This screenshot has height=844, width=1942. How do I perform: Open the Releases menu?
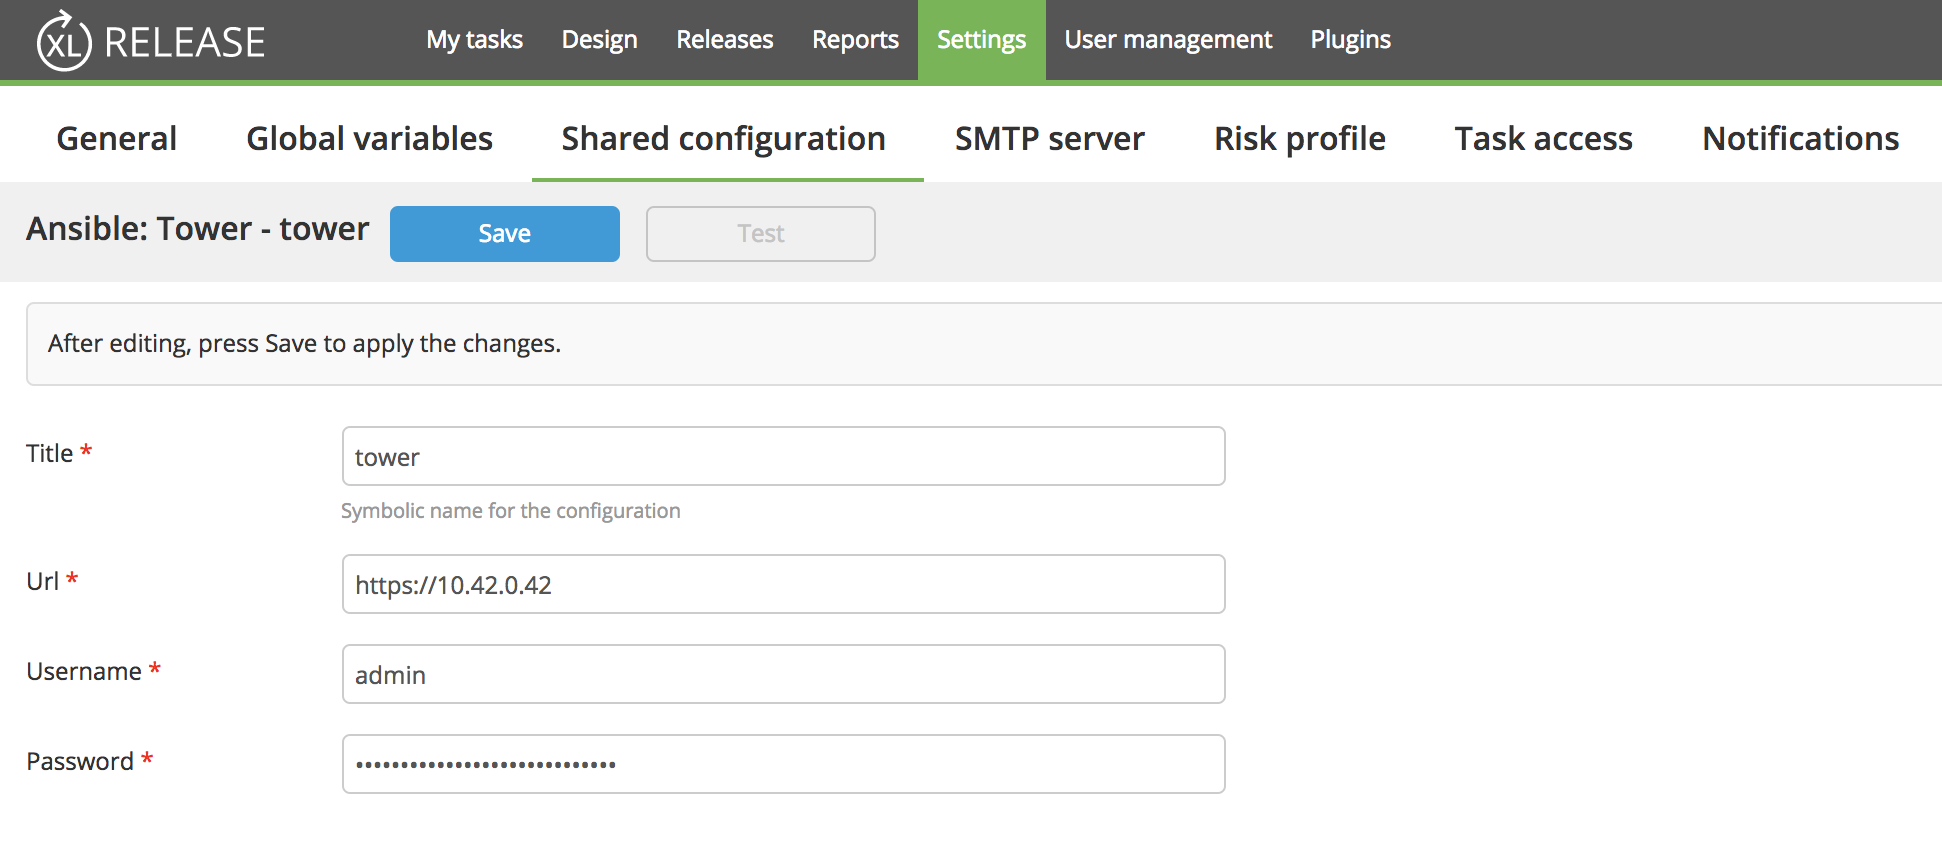click(724, 40)
